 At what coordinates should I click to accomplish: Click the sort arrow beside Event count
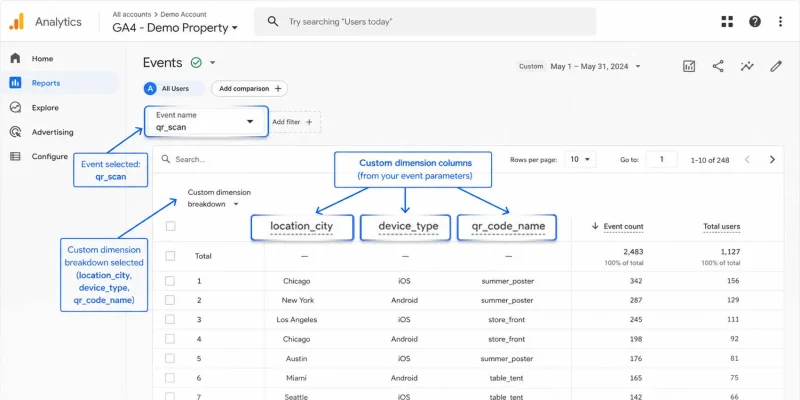(x=595, y=226)
